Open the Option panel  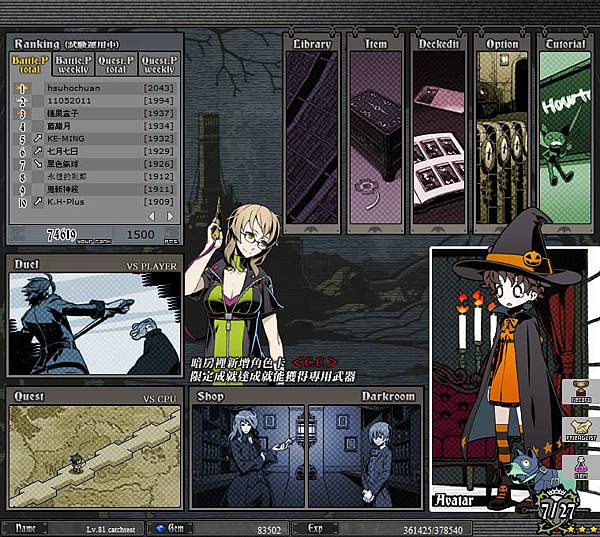pos(502,134)
